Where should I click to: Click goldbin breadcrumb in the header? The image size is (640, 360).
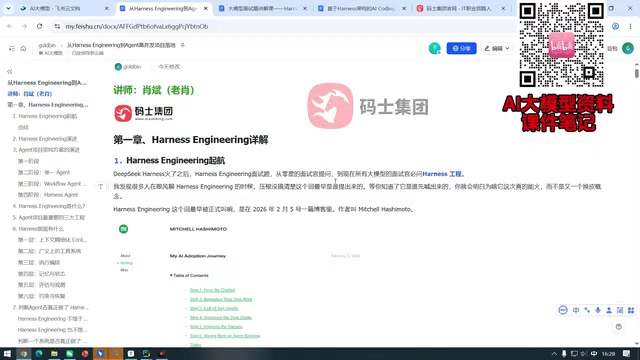[x=47, y=45]
